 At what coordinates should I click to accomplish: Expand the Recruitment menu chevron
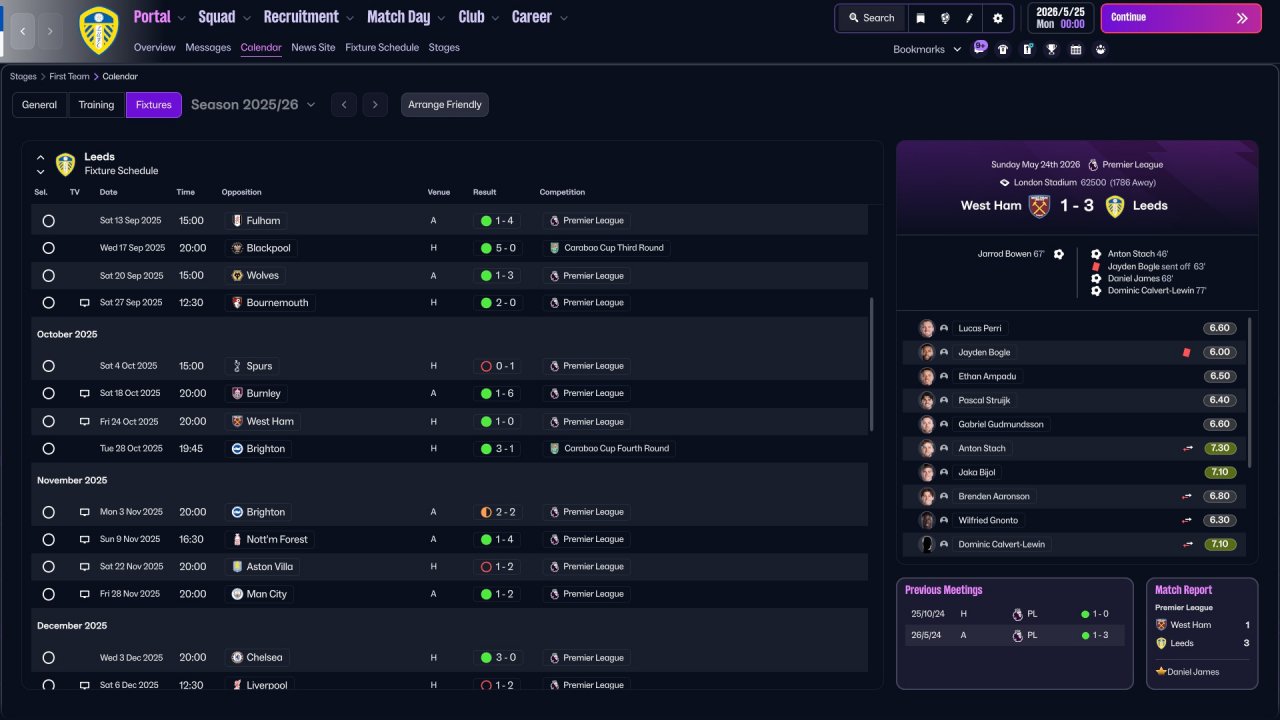pos(350,18)
